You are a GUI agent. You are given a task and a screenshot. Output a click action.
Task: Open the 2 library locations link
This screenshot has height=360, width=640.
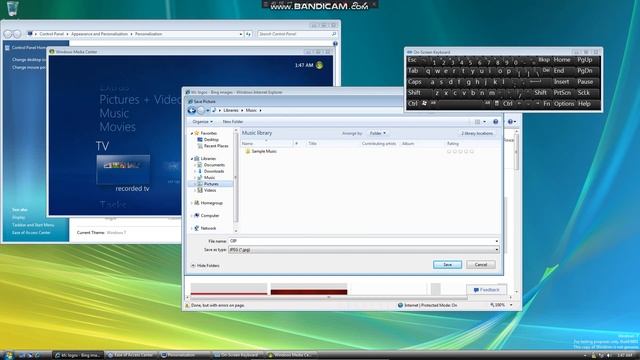coord(477,133)
